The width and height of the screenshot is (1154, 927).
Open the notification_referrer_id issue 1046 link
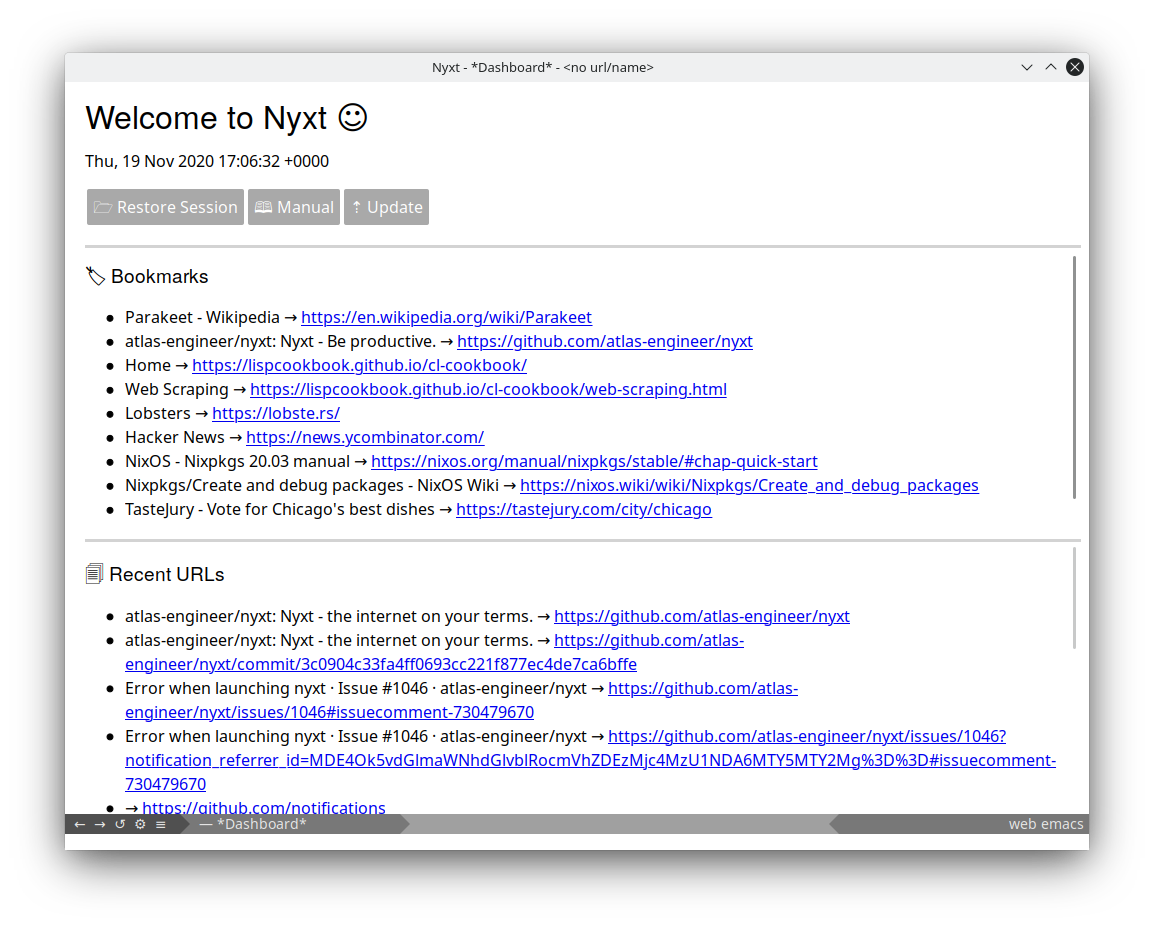pyautogui.click(x=590, y=761)
